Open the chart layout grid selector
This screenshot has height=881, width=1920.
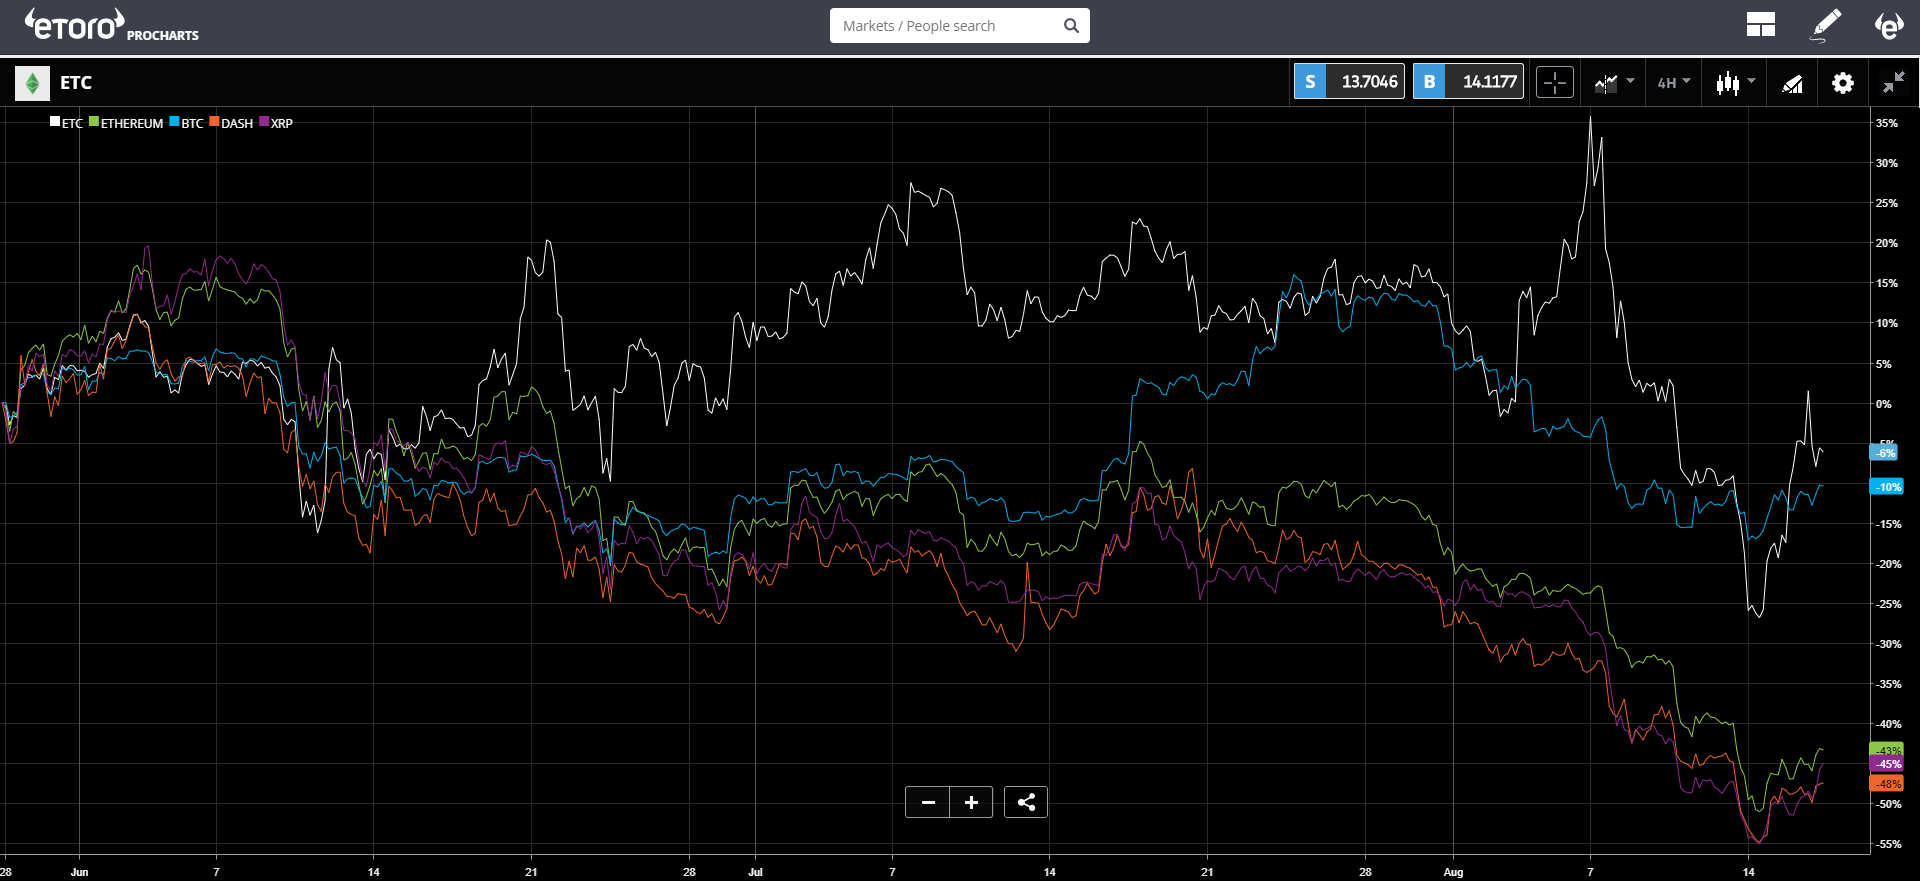click(x=1760, y=25)
